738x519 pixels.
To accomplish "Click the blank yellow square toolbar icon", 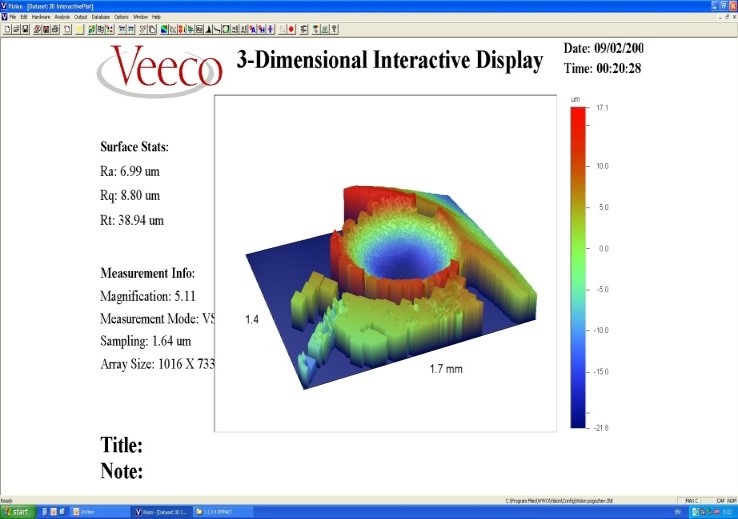I will coord(80,29).
